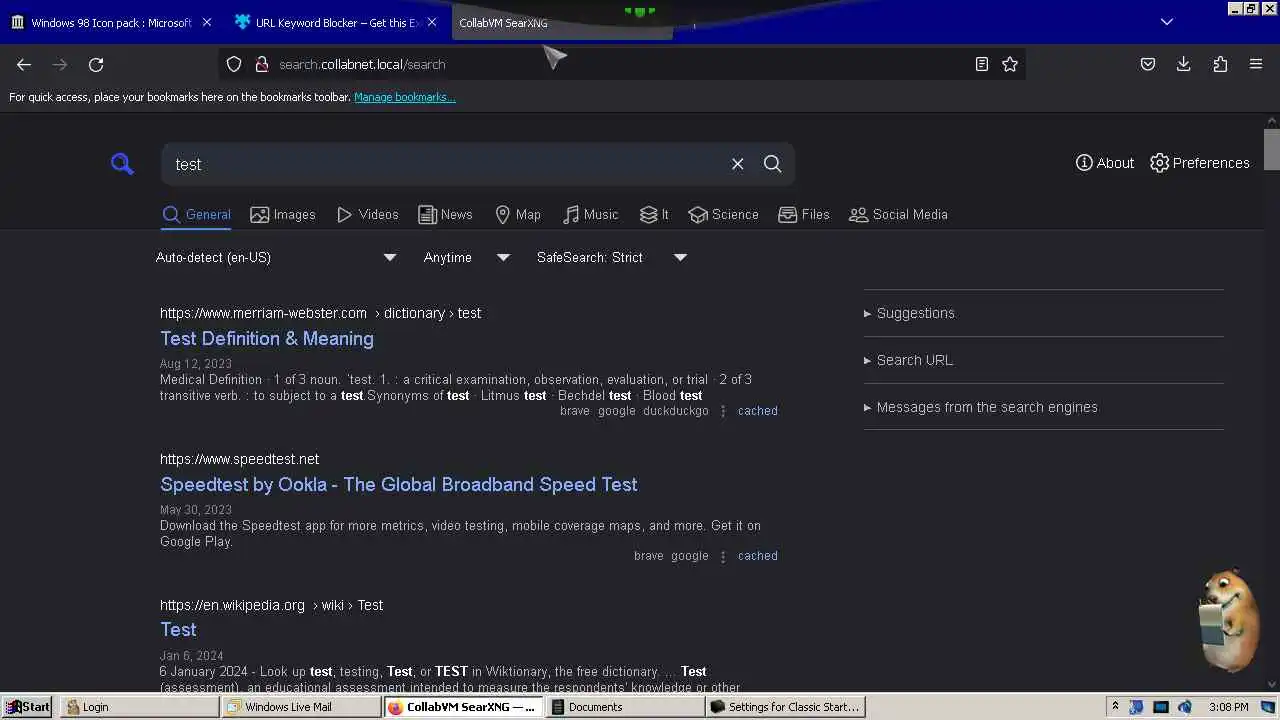This screenshot has height=720, width=1280.
Task: Click the speaker volume tray icon
Action: [1185, 707]
